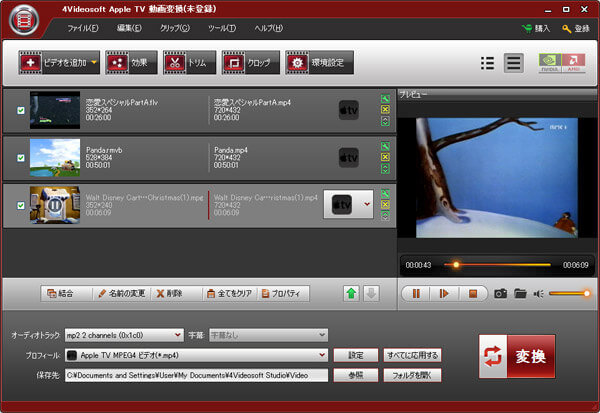
Task: Click green settings icon on Panda row
Action: coord(385,146)
